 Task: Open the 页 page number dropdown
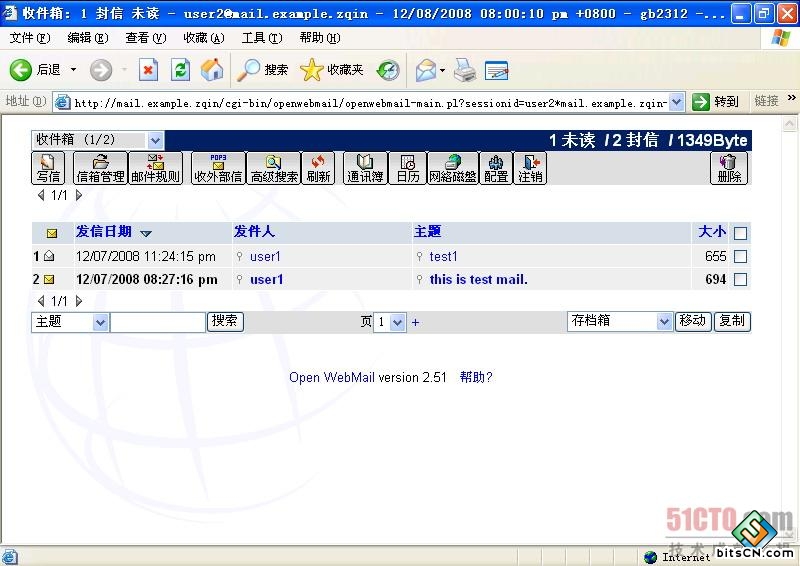[397, 323]
